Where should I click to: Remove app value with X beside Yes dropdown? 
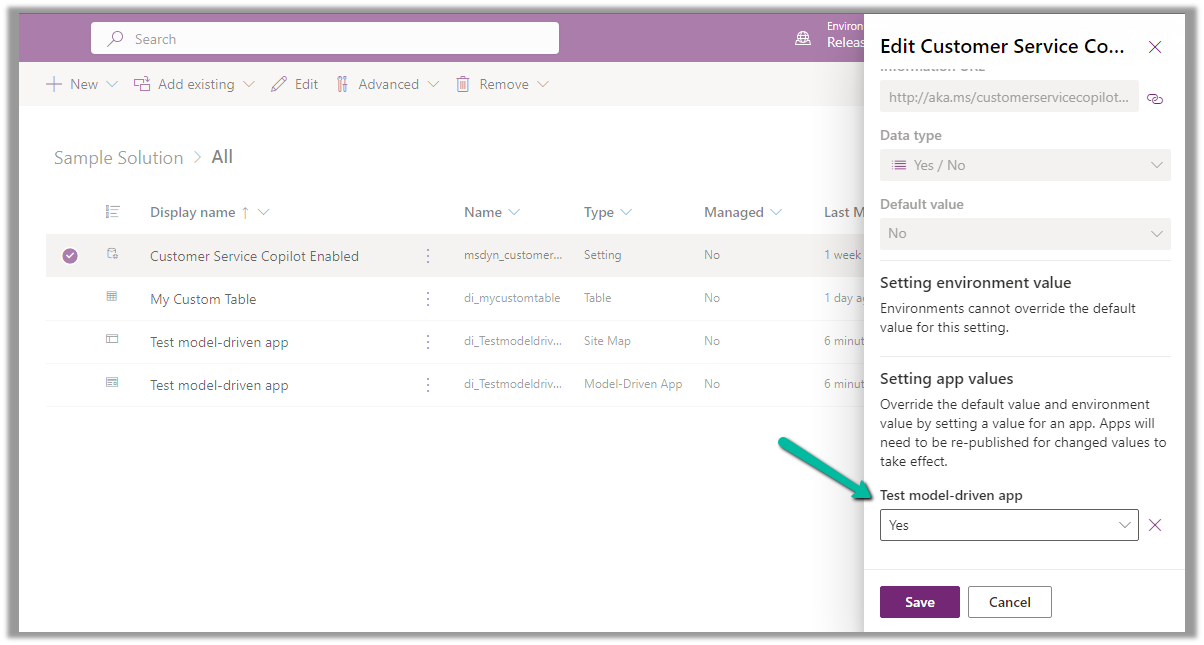coord(1155,525)
